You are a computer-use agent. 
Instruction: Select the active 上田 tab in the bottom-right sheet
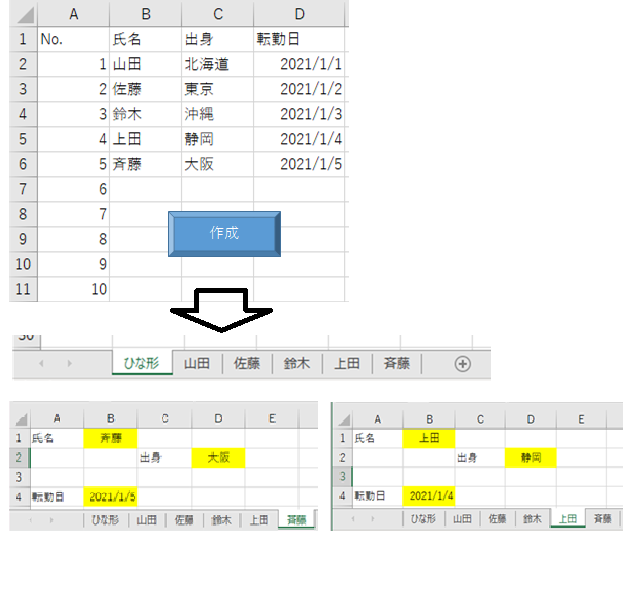click(x=567, y=518)
